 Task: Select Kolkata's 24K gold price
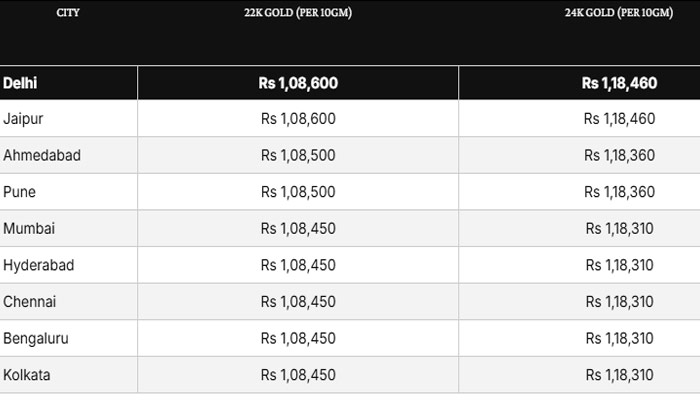[619, 375]
